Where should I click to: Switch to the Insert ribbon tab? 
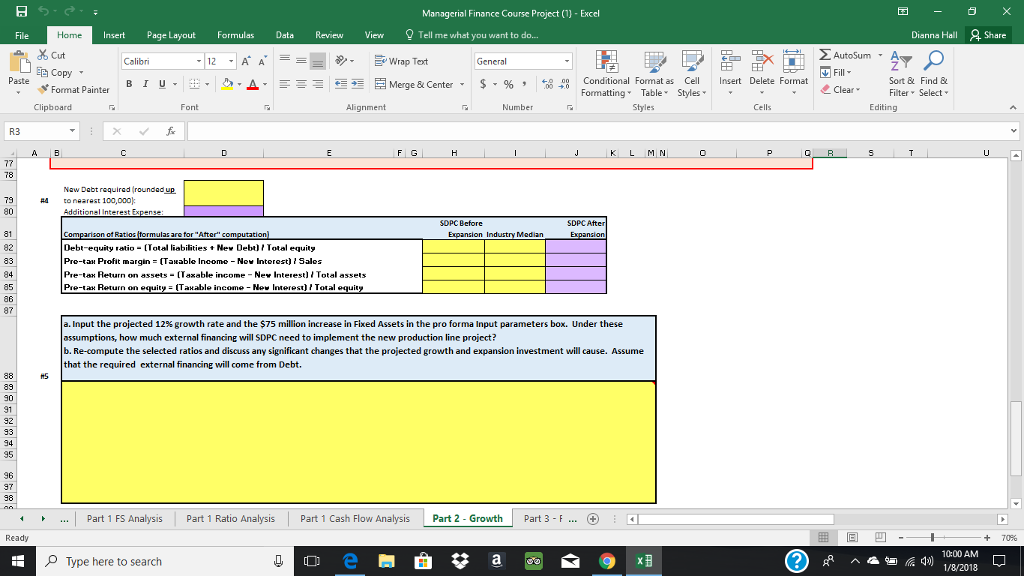pos(114,35)
